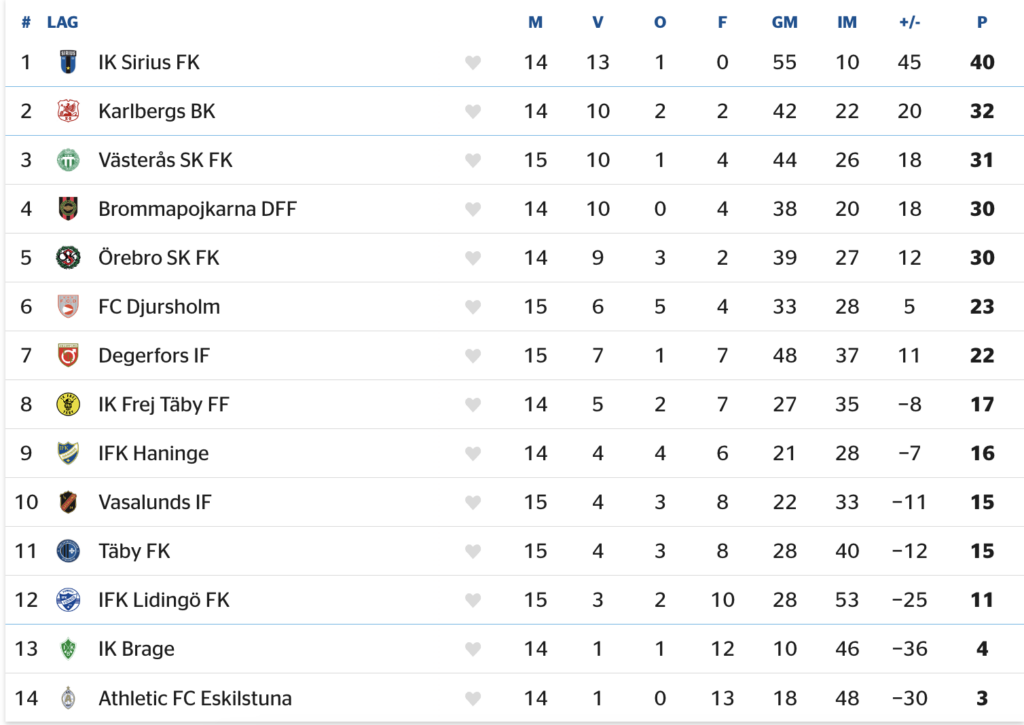This screenshot has height=725, width=1024.
Task: Click the IK Sirius FK club crest
Action: (68, 62)
